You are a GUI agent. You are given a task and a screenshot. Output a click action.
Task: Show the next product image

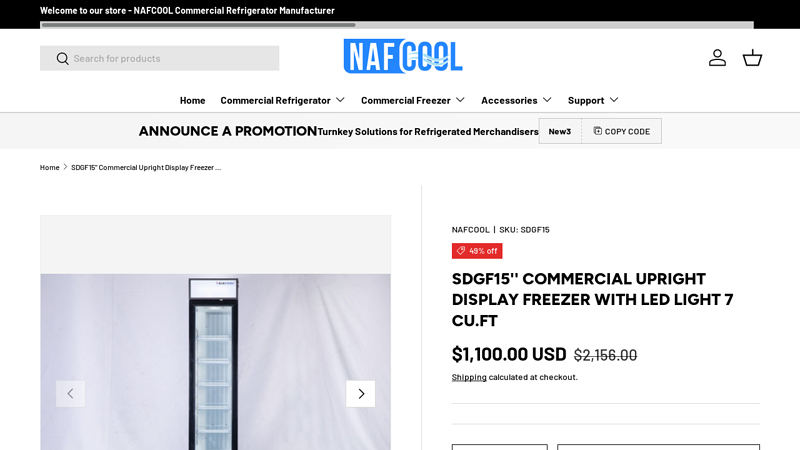click(360, 393)
